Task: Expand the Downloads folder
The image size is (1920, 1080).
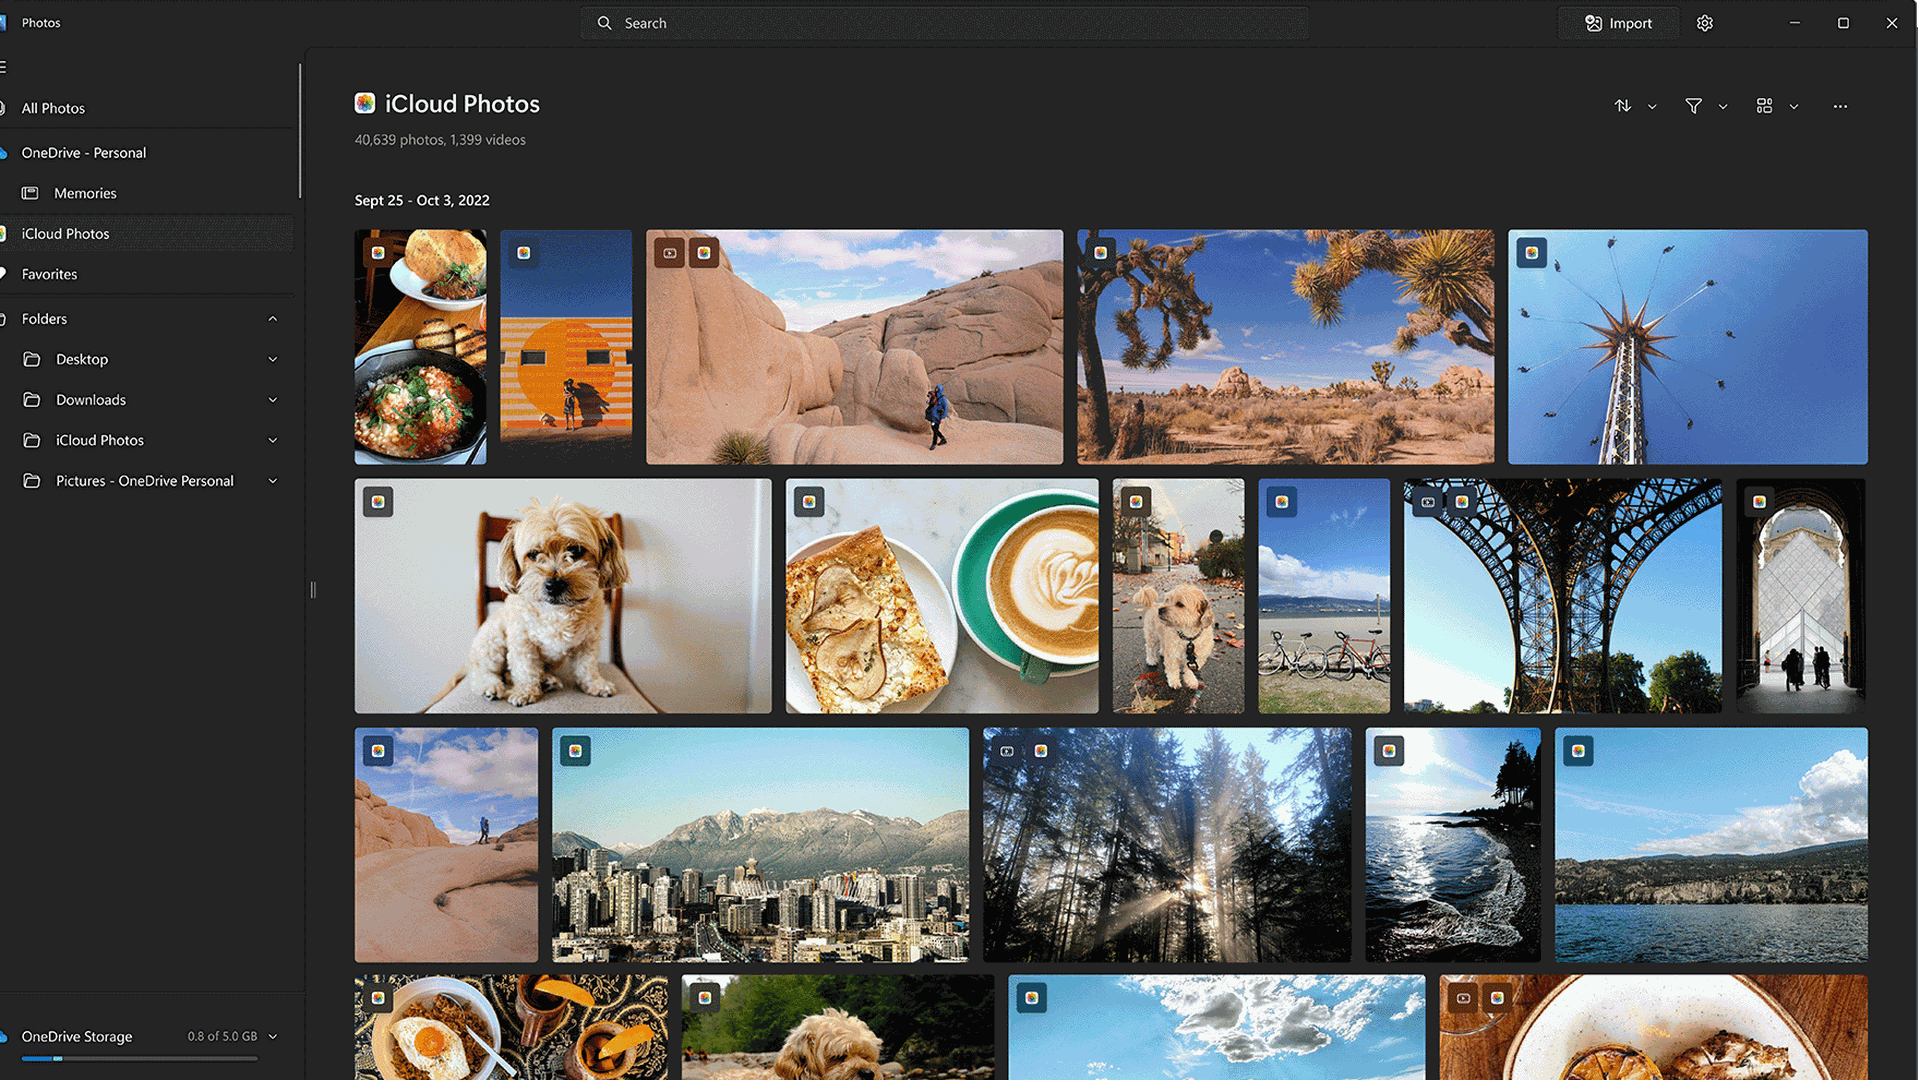Action: [x=273, y=399]
